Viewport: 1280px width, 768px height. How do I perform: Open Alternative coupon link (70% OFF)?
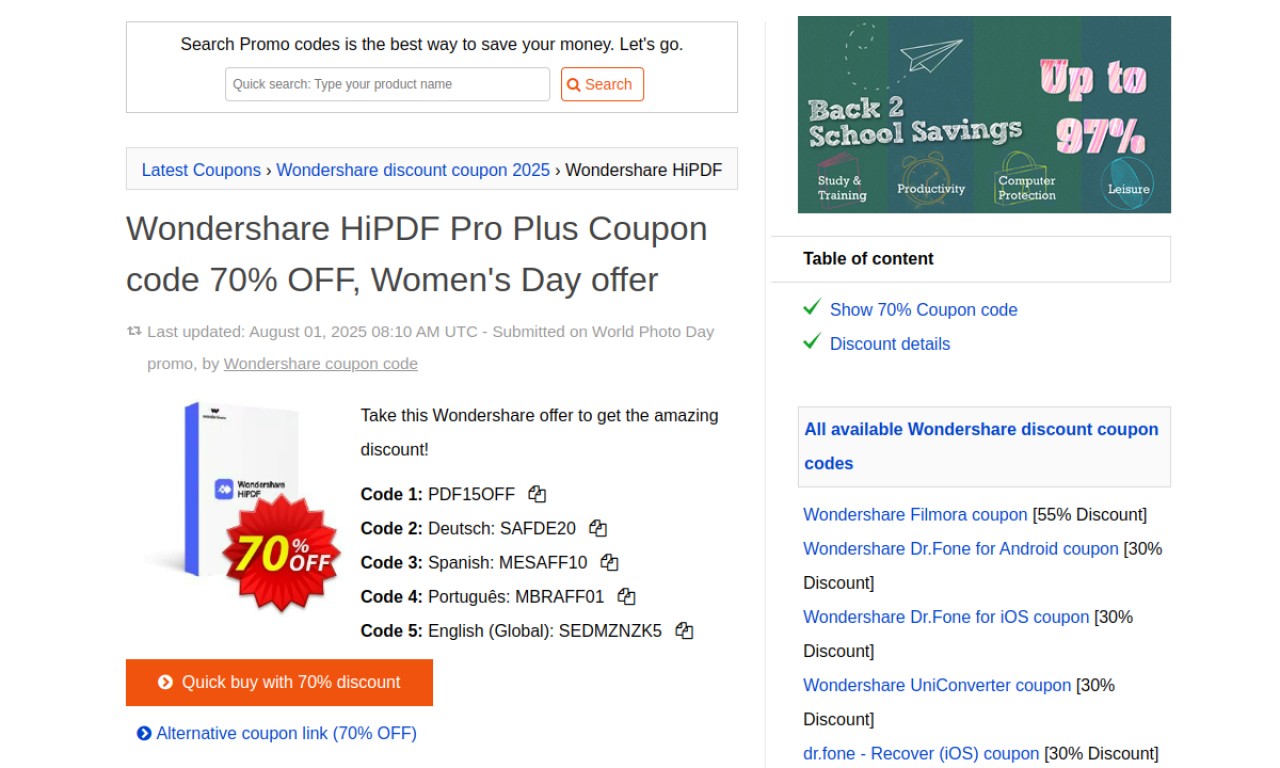pyautogui.click(x=277, y=733)
